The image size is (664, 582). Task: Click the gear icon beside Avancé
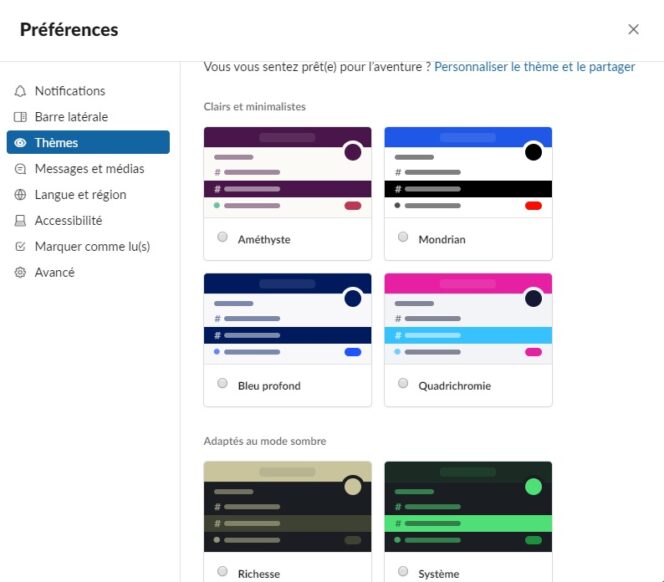20,272
